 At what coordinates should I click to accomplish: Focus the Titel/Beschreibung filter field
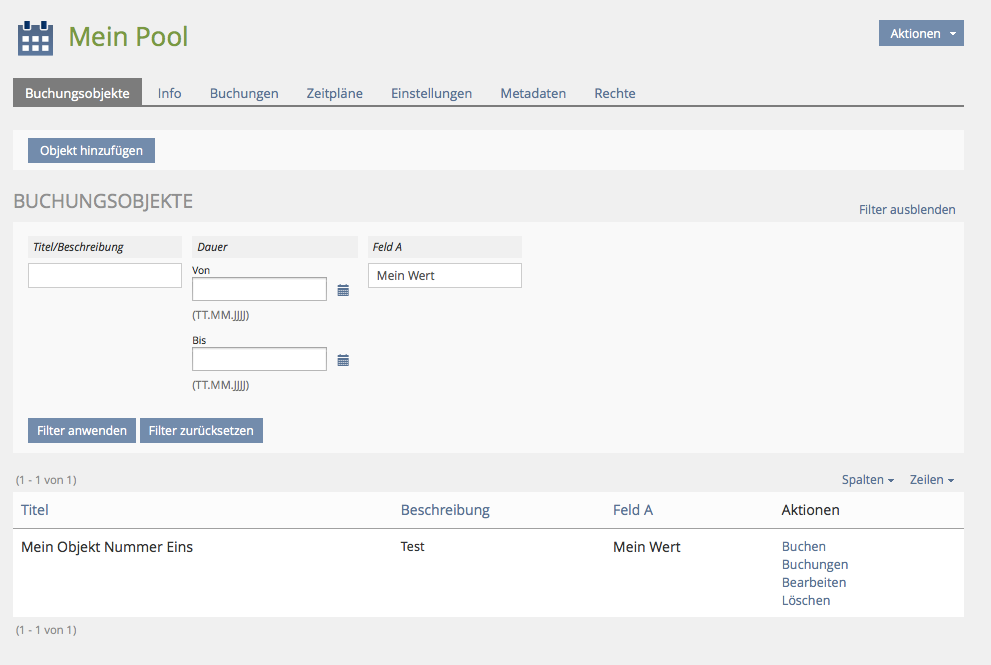(x=105, y=276)
